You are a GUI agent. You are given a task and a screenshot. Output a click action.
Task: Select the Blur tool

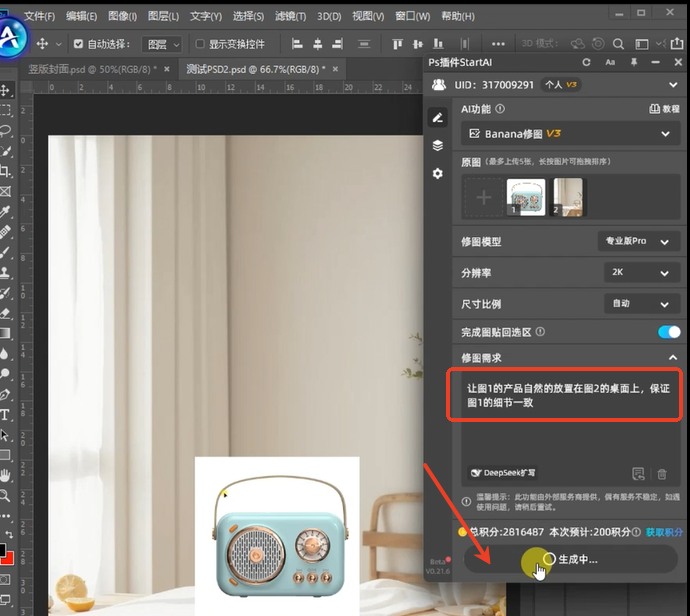[x=5, y=354]
